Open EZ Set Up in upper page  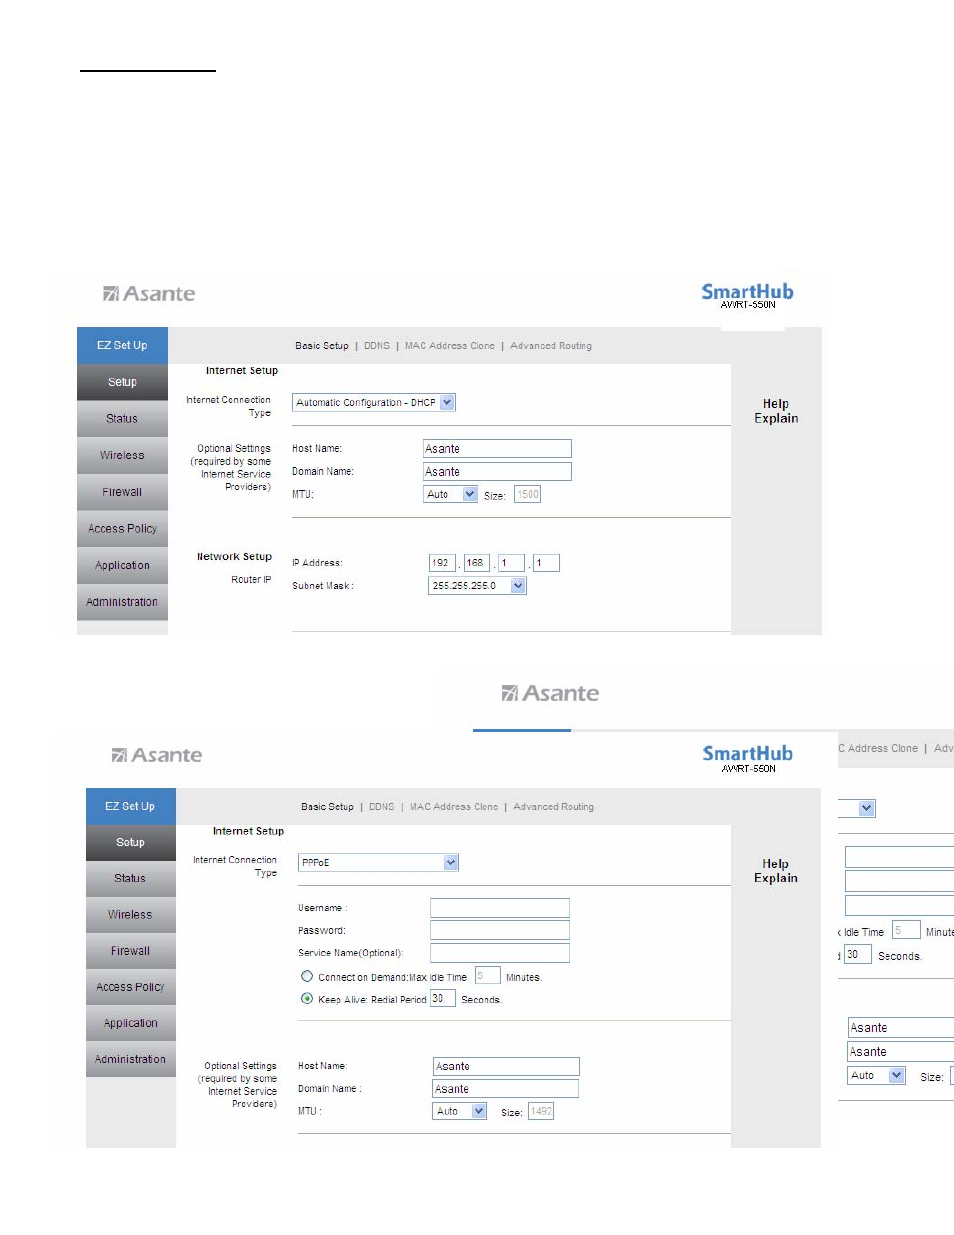[122, 345]
